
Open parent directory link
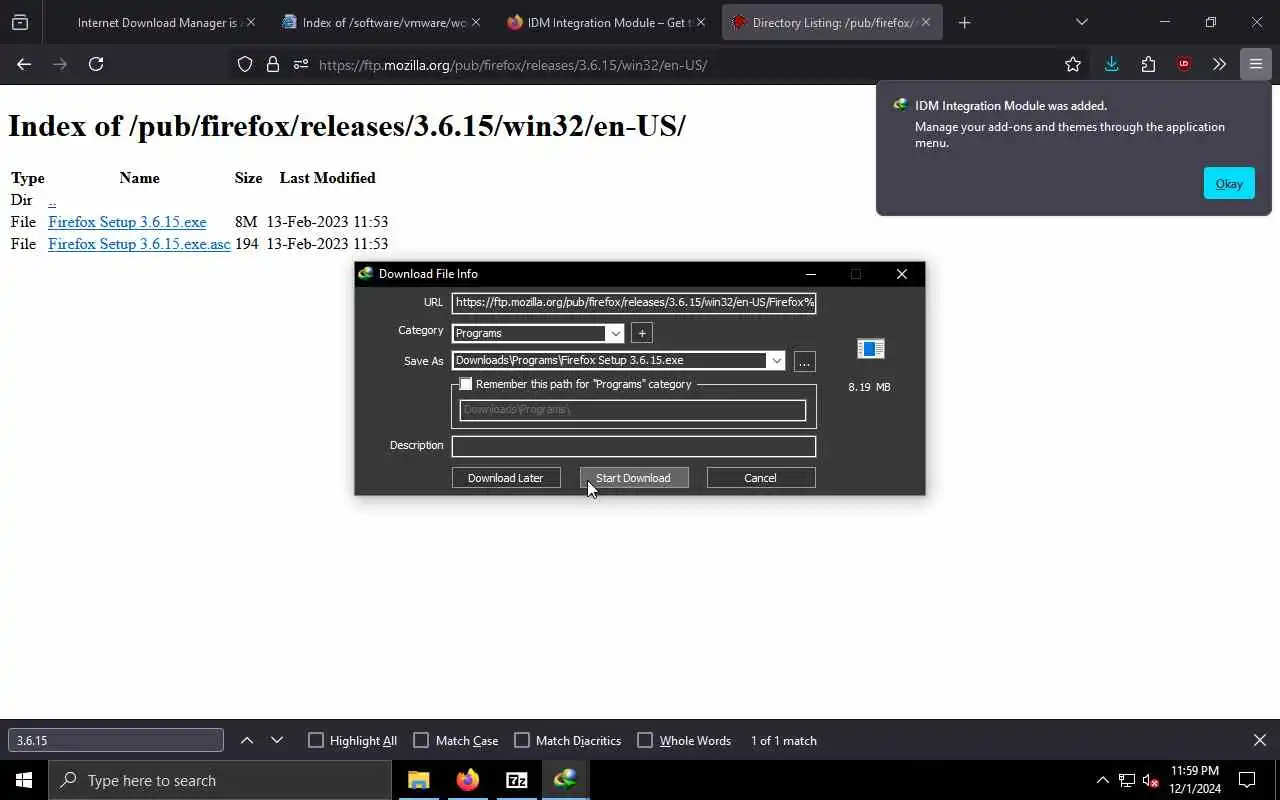[x=52, y=200]
